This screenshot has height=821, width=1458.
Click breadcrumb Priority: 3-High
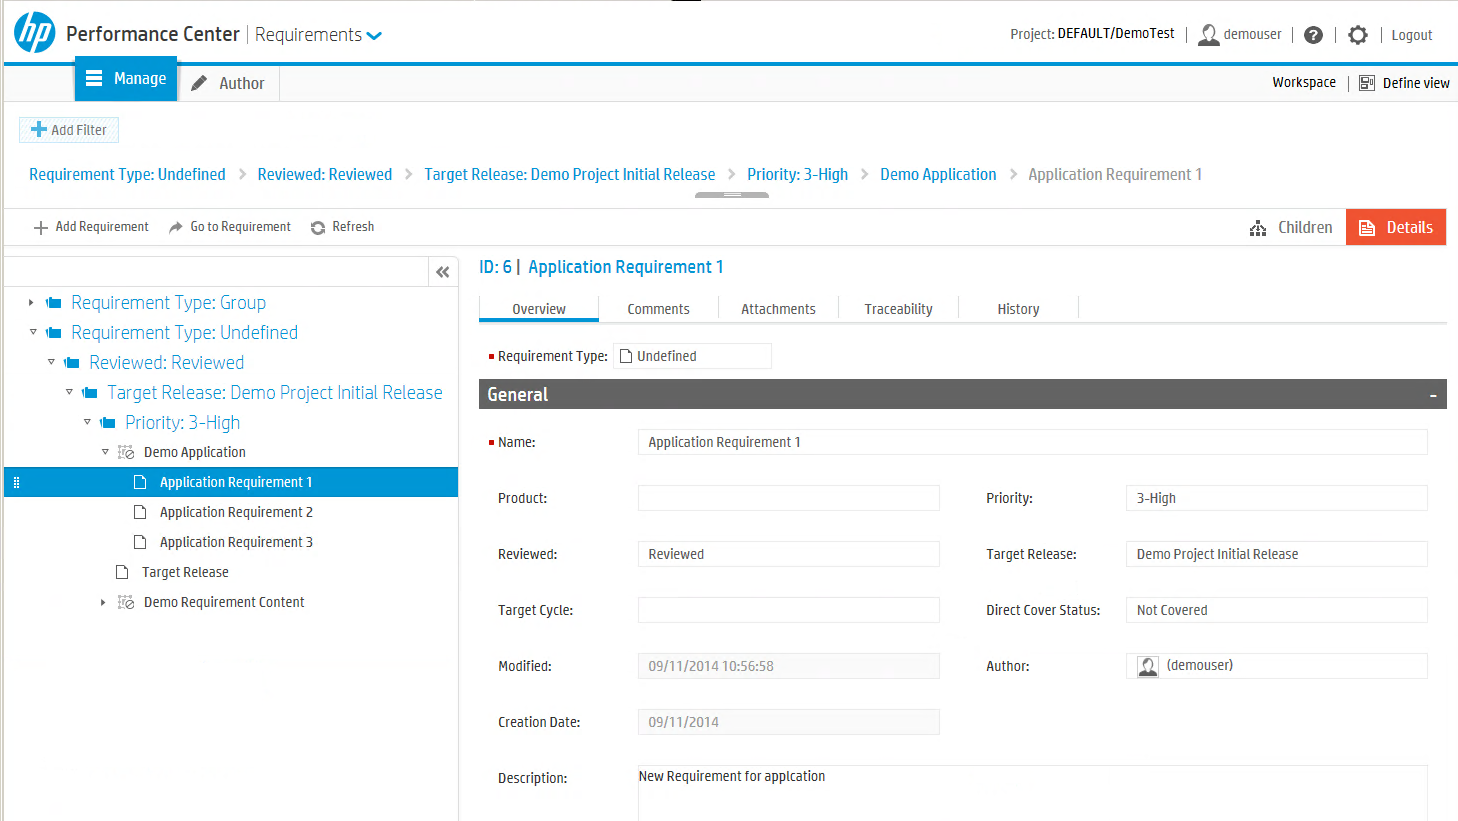click(x=797, y=174)
